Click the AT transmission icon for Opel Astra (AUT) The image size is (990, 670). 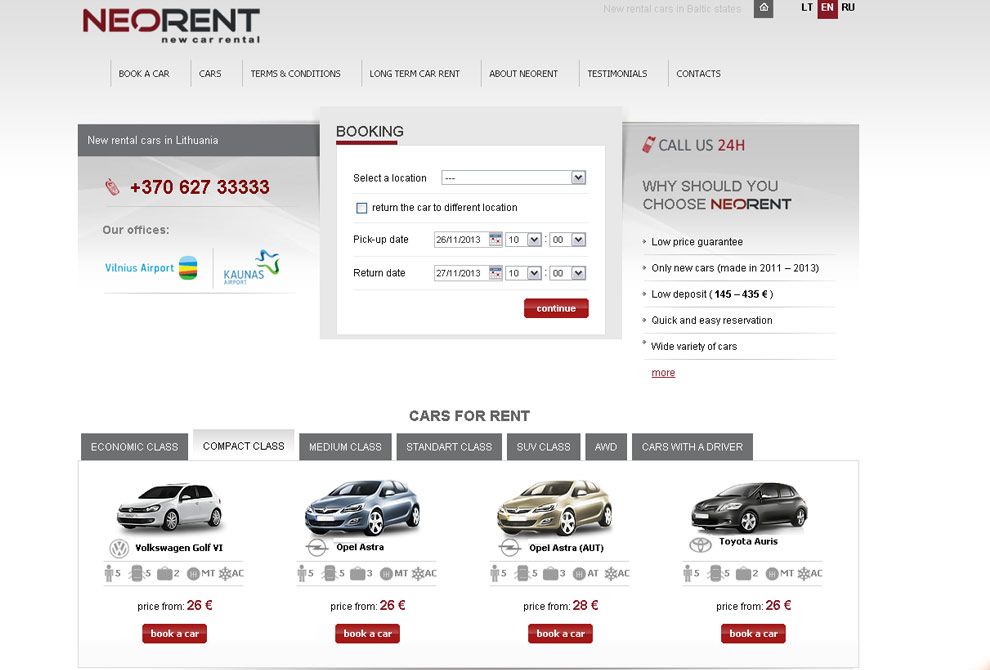tap(579, 573)
